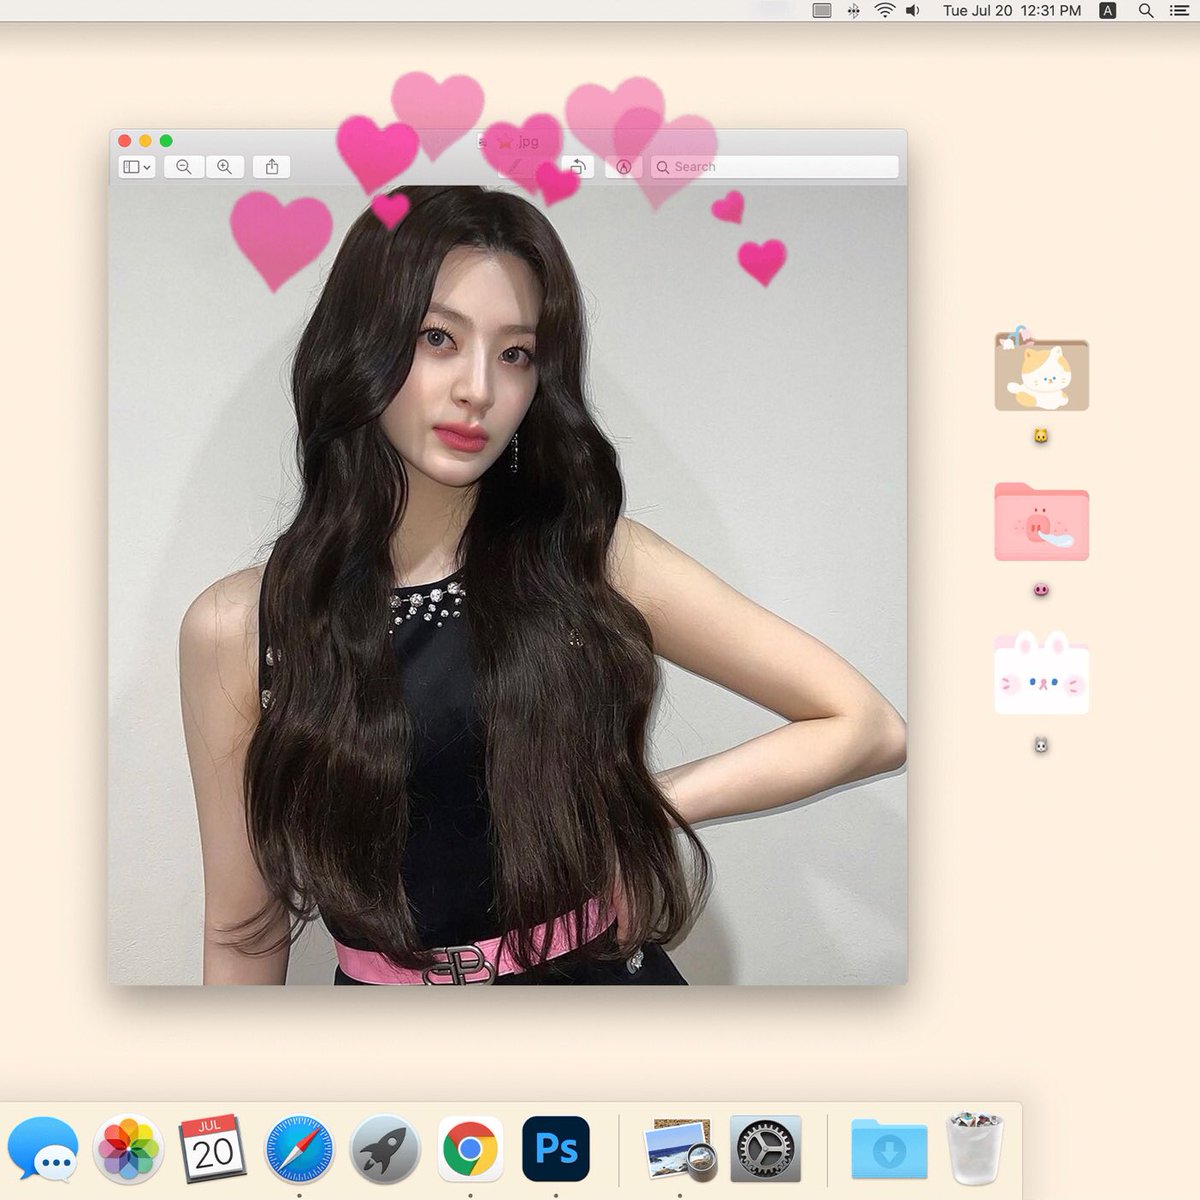Click the Share button in Preview
Viewport: 1200px width, 1200px height.
pos(272,166)
